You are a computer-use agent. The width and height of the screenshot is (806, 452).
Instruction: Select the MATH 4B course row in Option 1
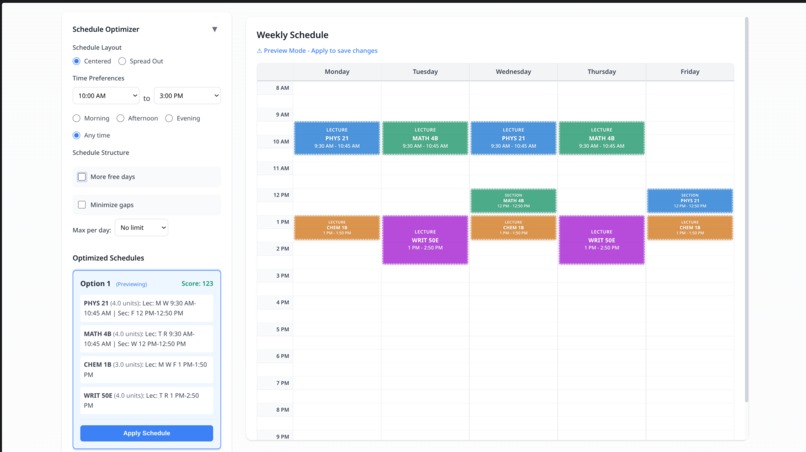pyautogui.click(x=146, y=339)
